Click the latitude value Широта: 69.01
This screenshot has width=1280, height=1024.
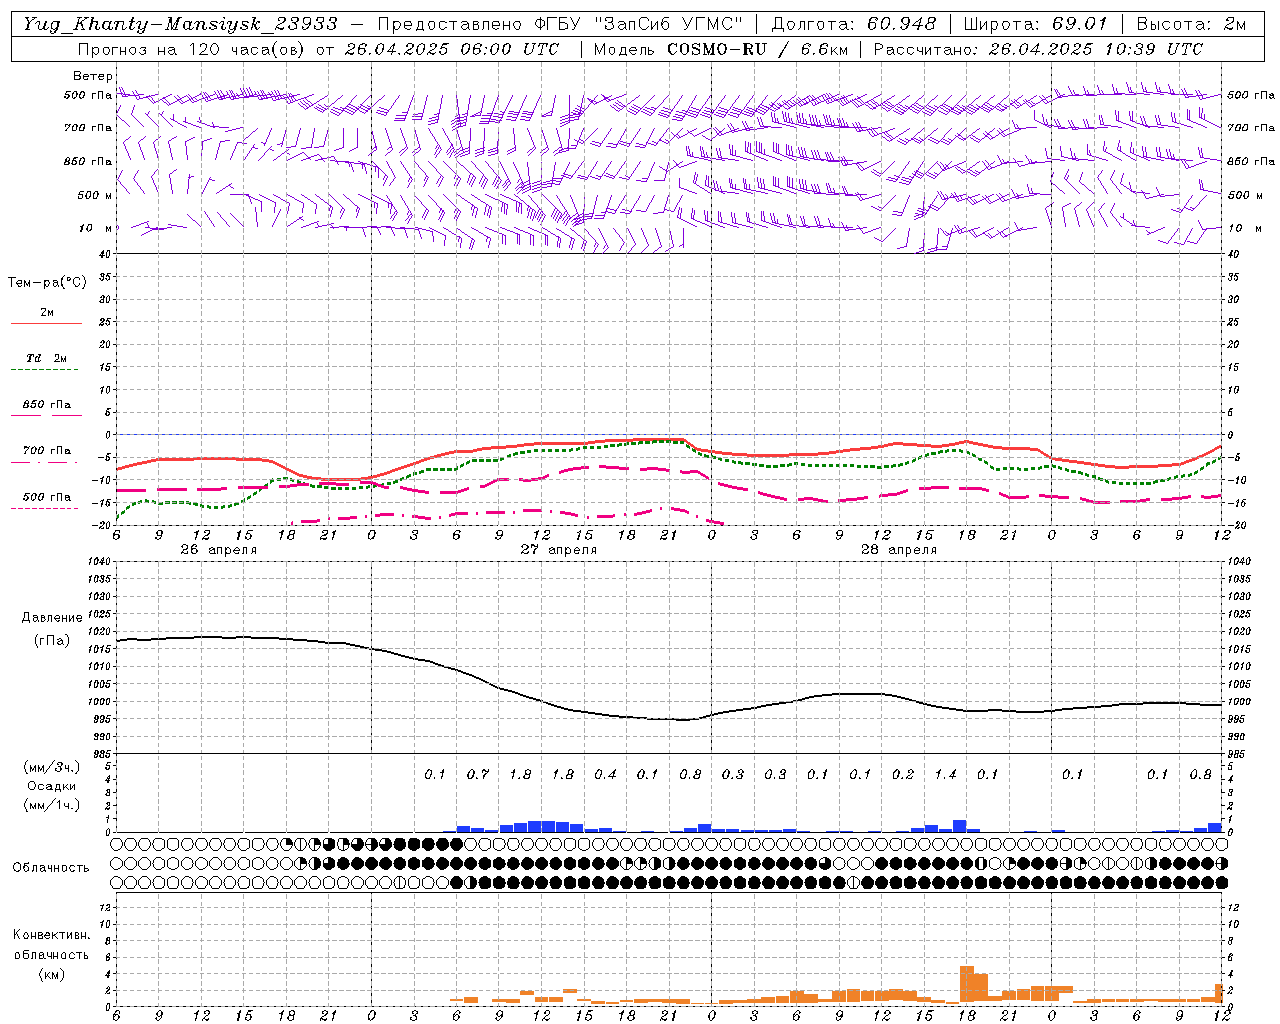coord(1035,24)
